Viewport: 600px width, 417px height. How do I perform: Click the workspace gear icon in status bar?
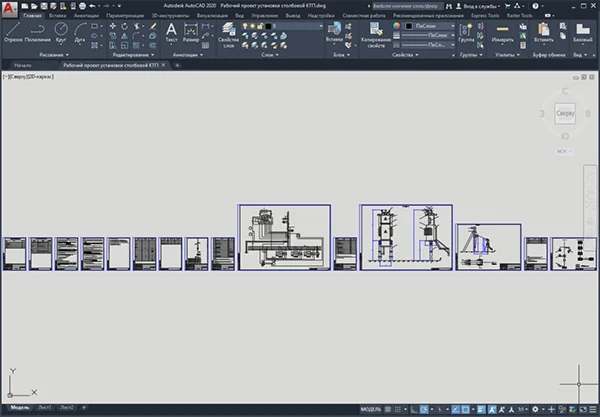click(535, 410)
